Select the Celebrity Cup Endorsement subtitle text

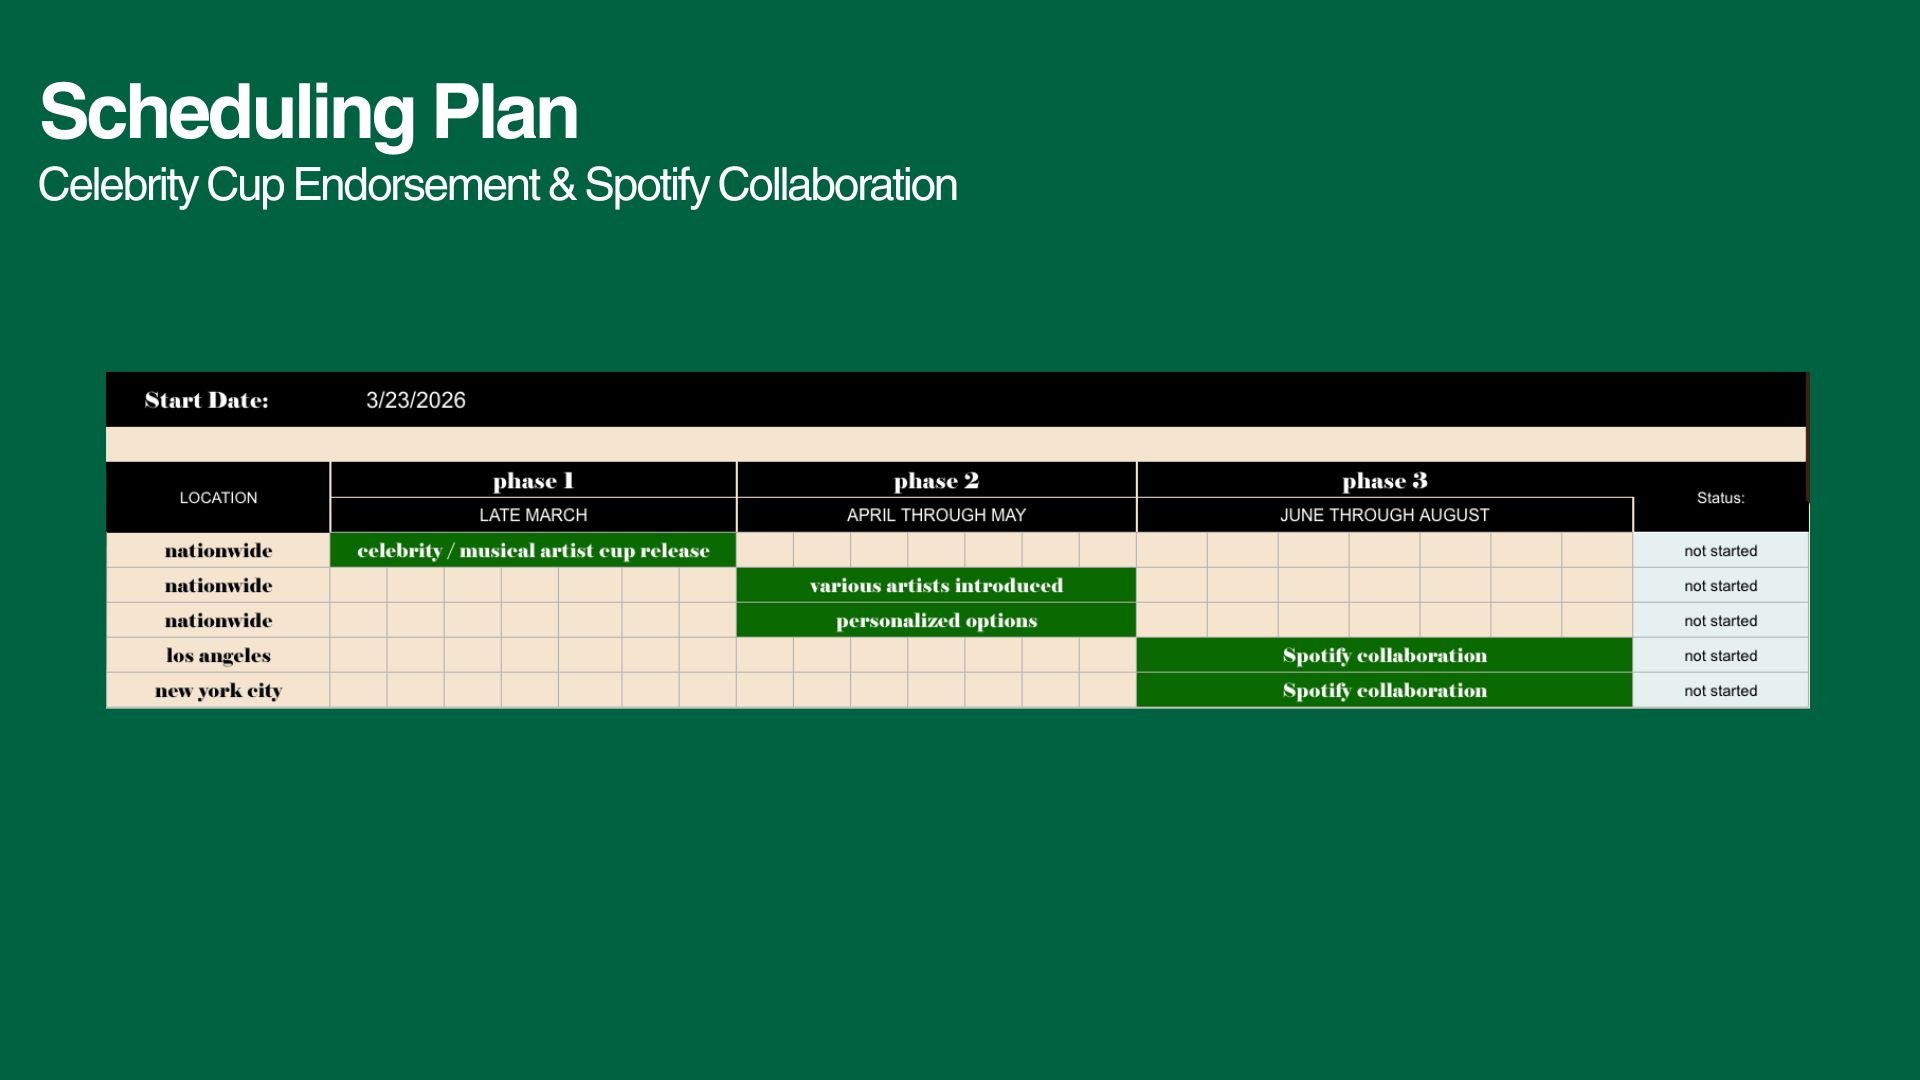[x=497, y=185]
